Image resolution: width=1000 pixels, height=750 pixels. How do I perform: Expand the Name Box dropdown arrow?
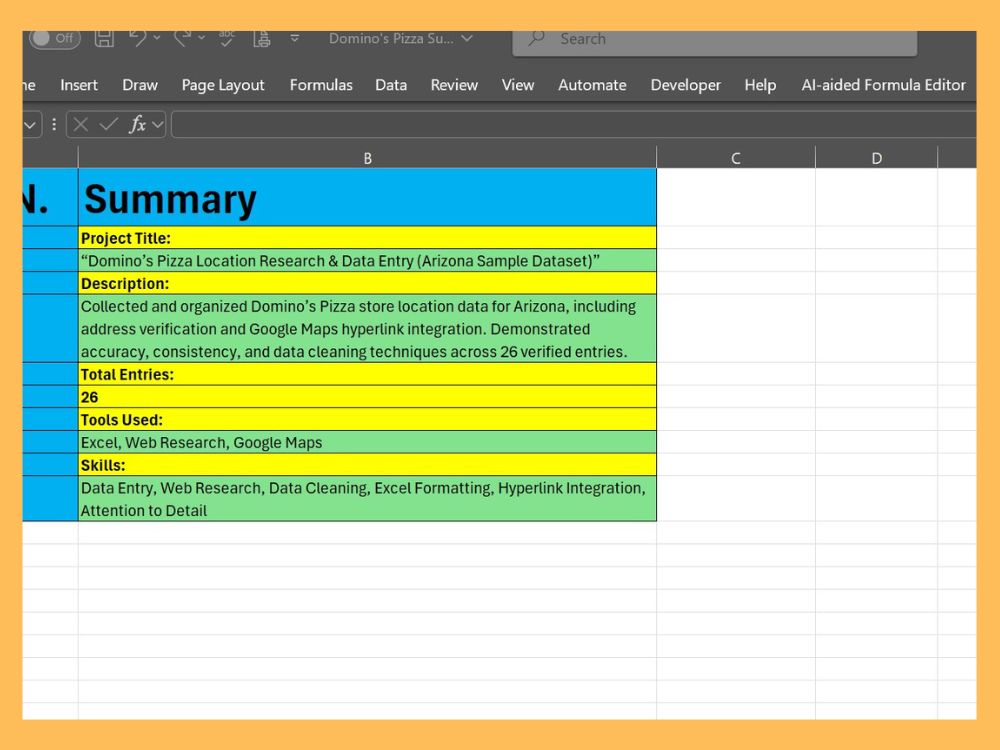click(30, 125)
